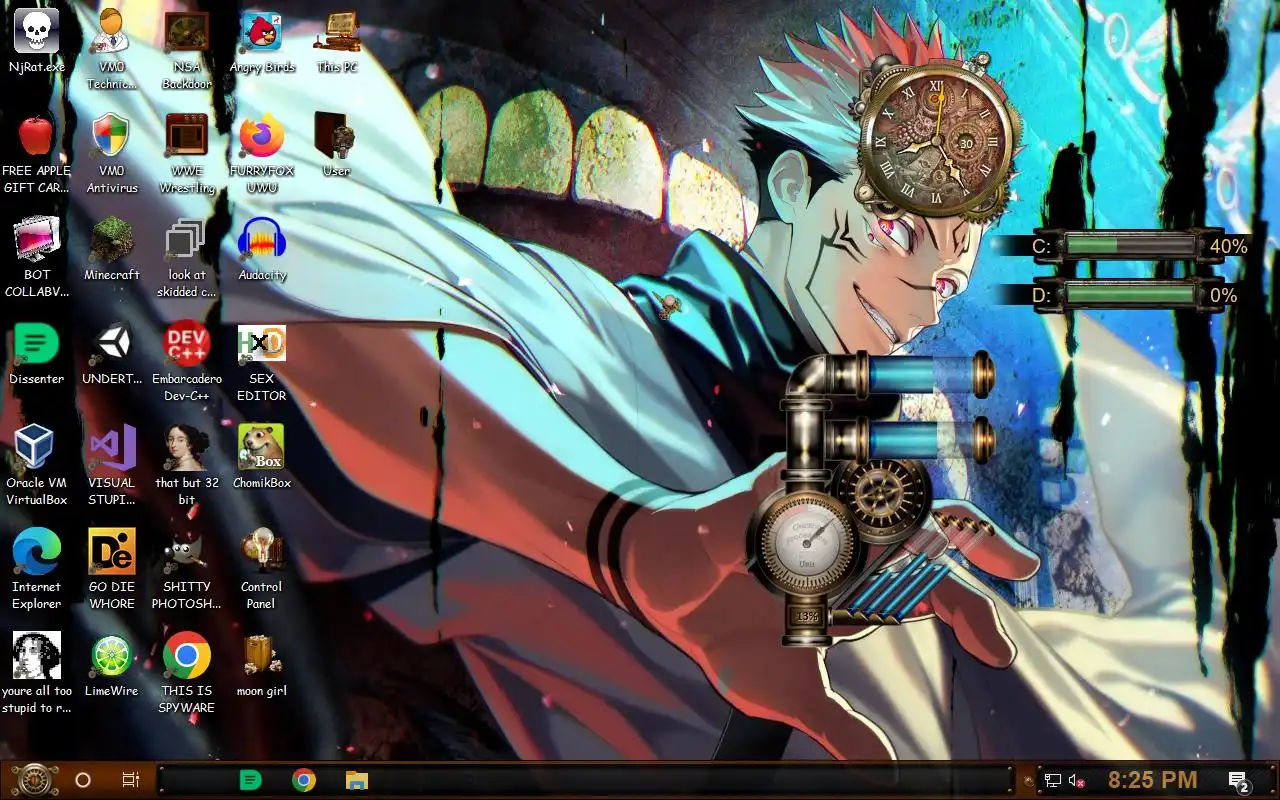Open Chrome from the taskbar

tap(304, 780)
